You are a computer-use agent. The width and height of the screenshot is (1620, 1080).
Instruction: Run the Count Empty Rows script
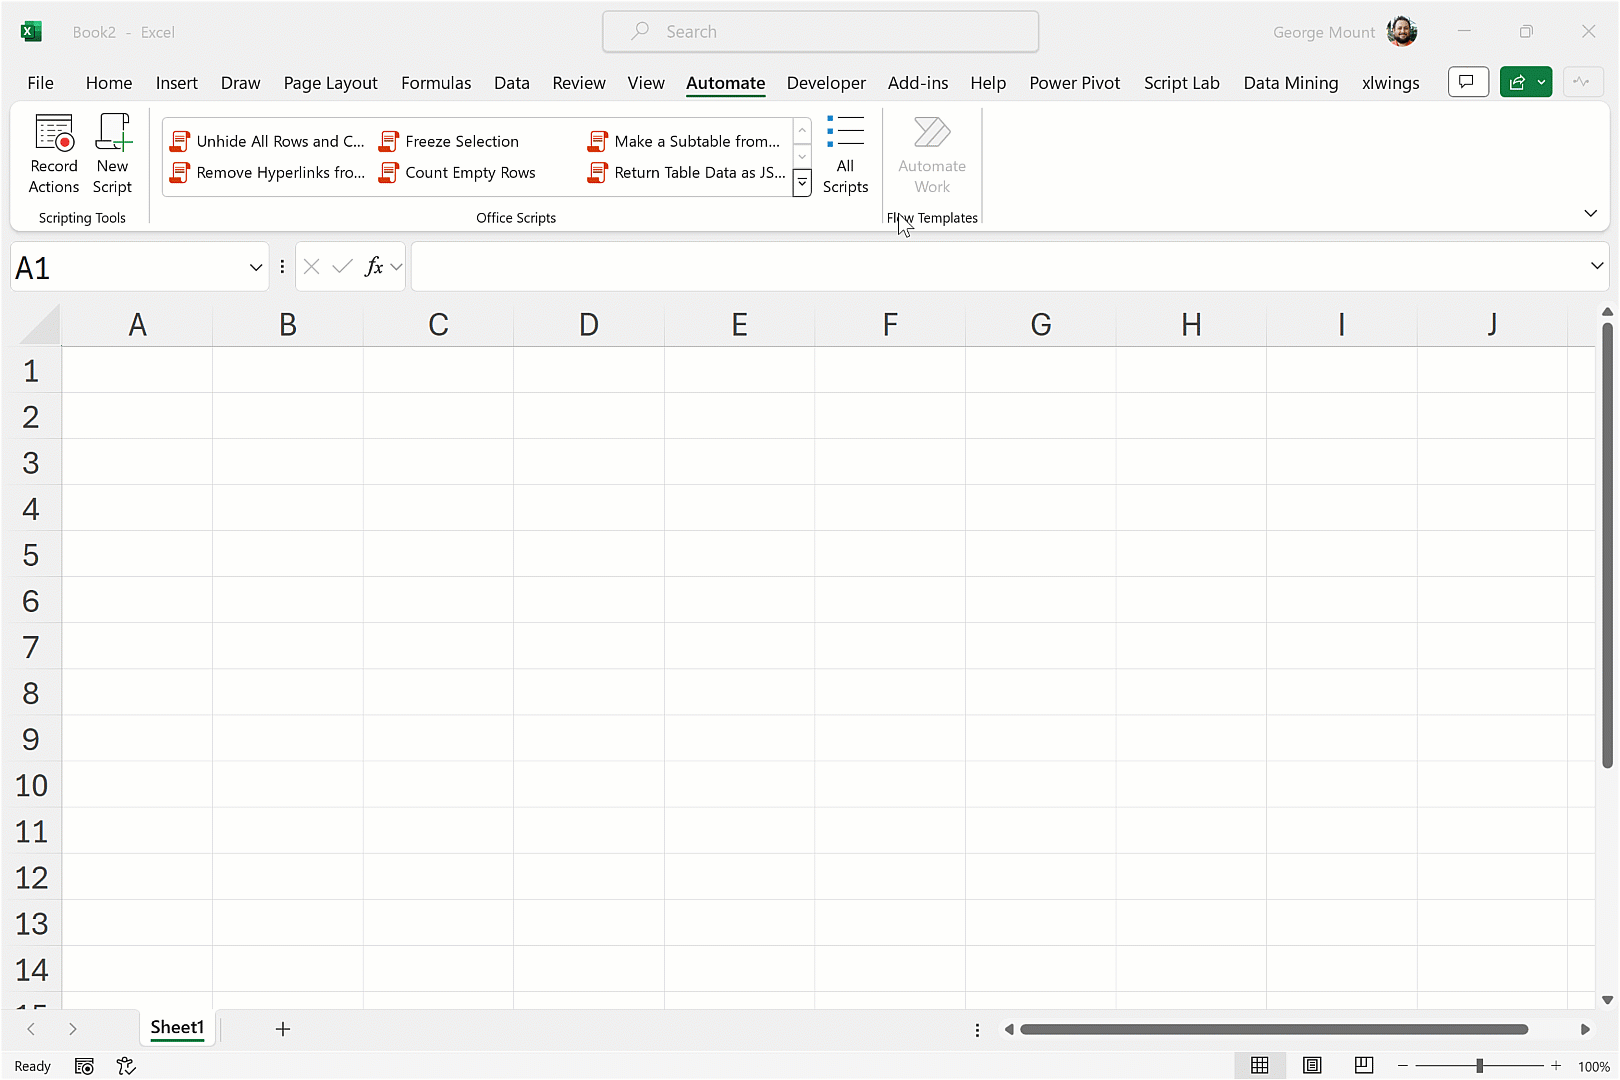point(469,173)
